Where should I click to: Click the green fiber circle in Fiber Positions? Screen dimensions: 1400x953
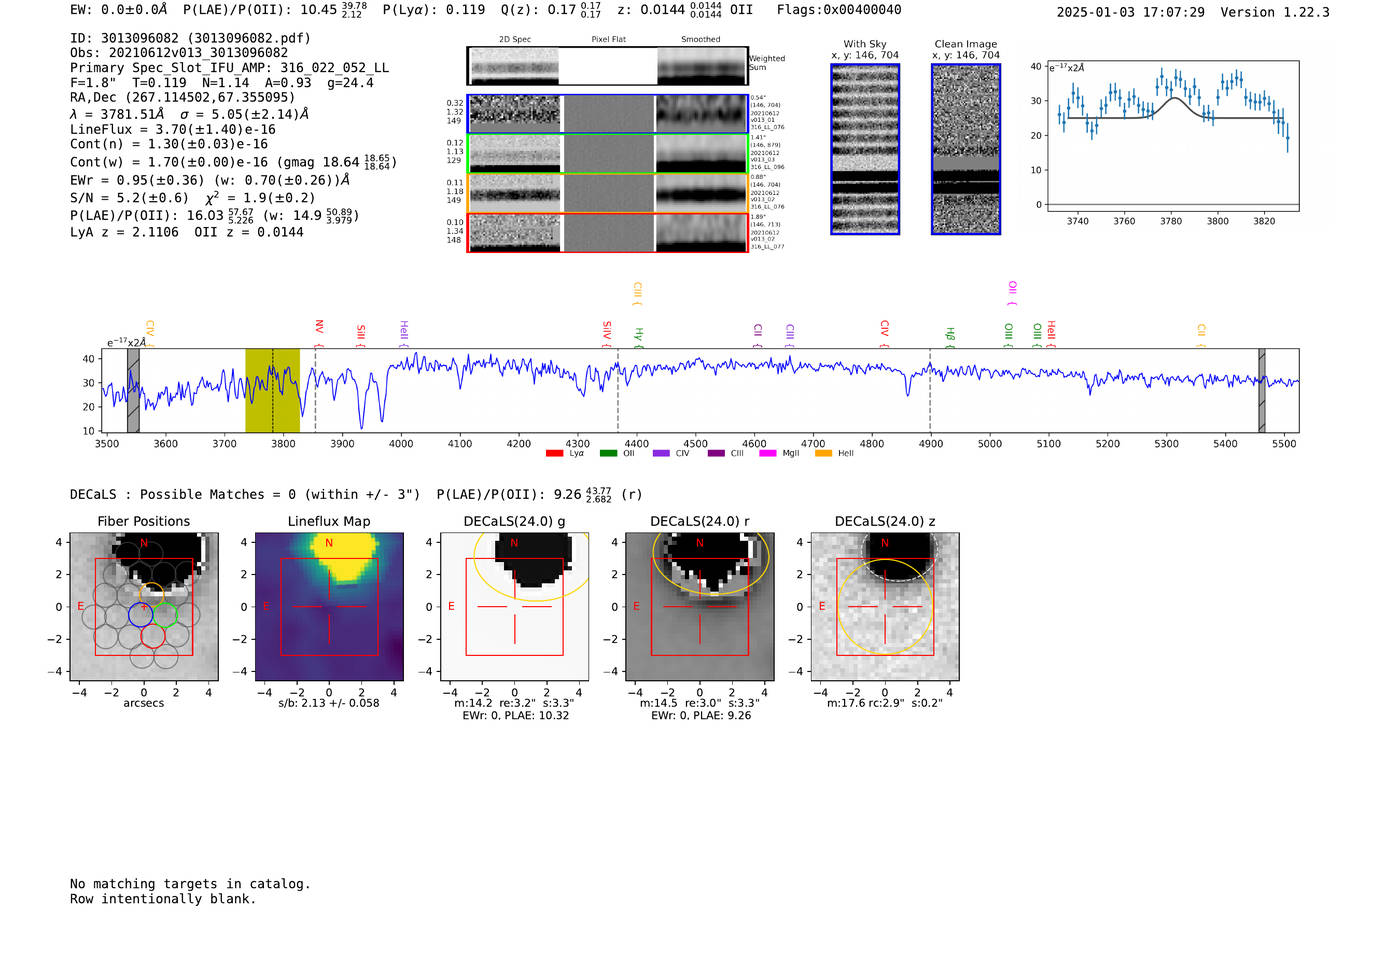click(165, 614)
